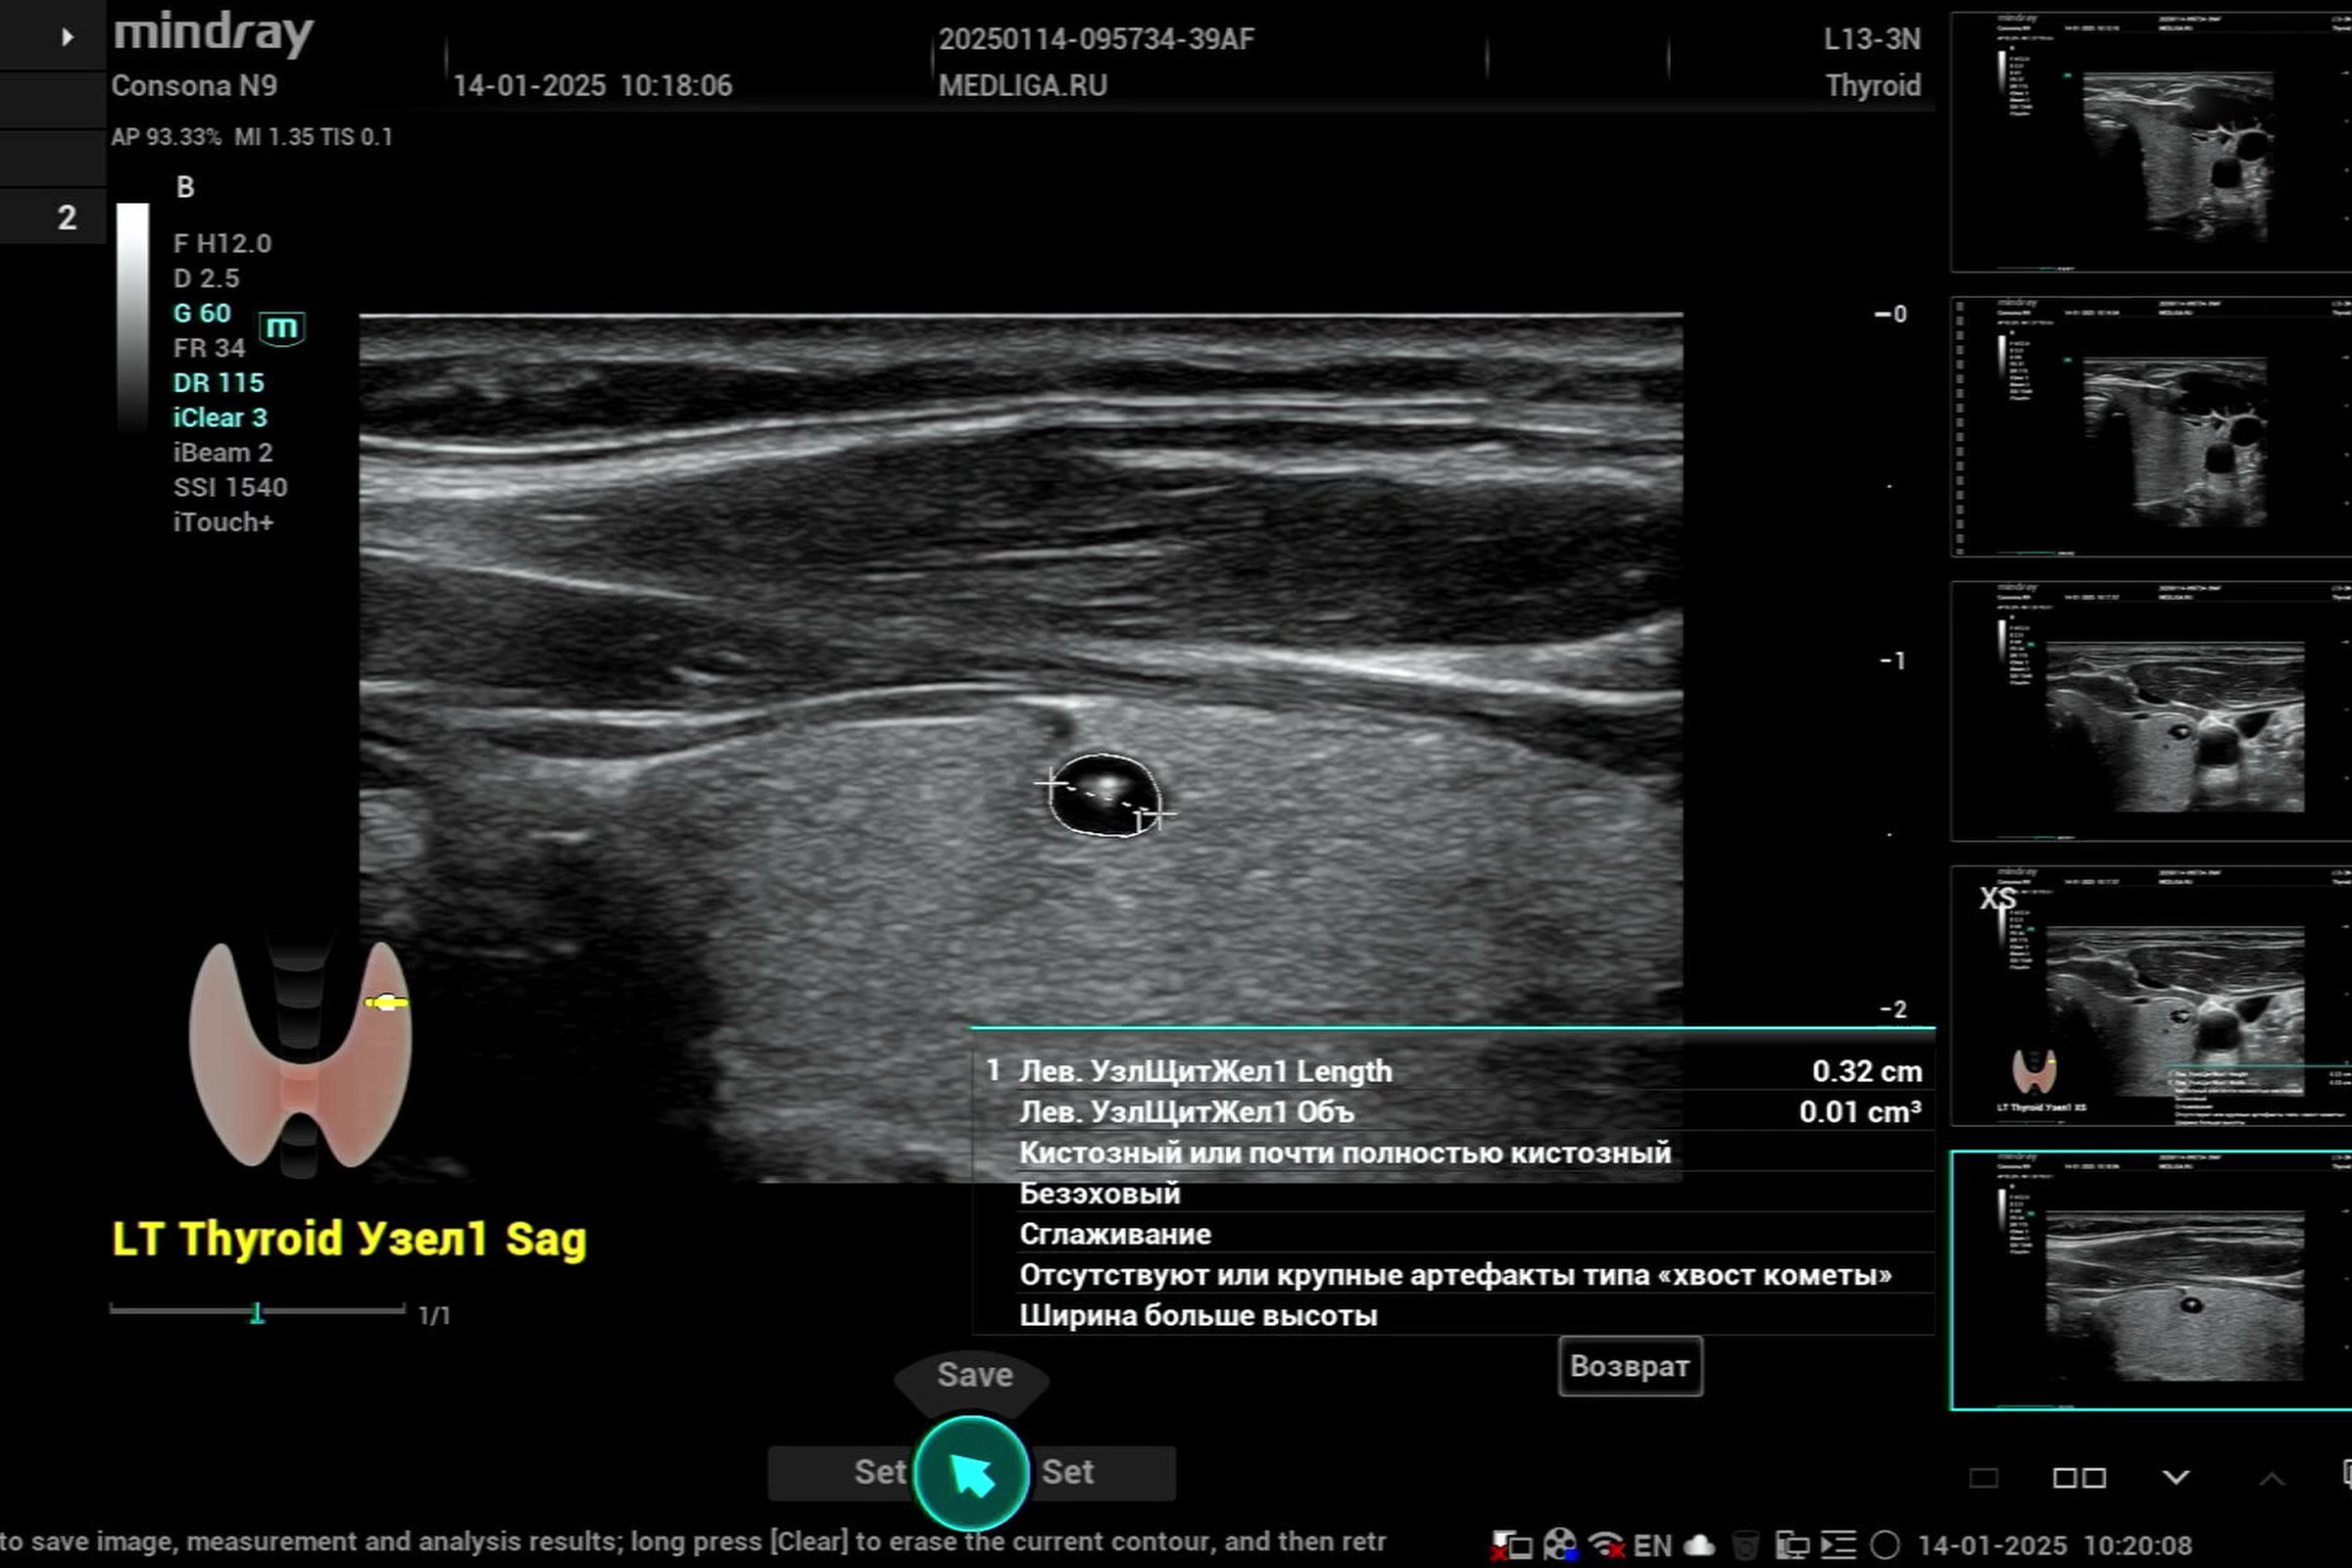Toggle the EN input language indicator
This screenshot has width=2352, height=1568.
coord(1652,1545)
